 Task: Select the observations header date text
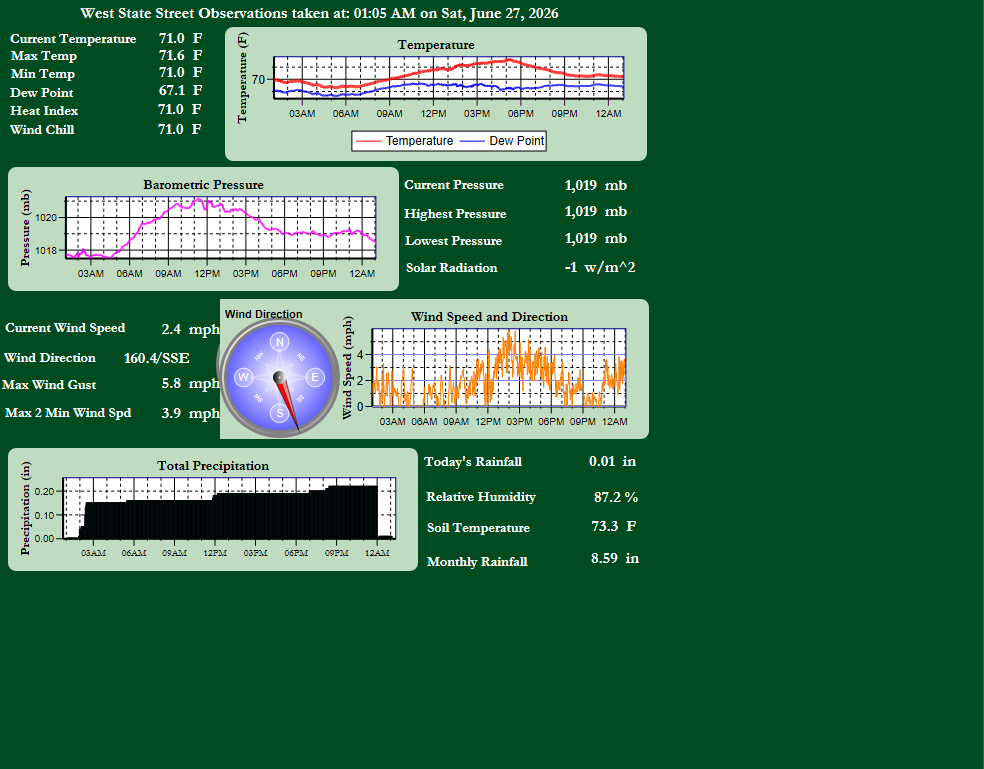tap(319, 13)
